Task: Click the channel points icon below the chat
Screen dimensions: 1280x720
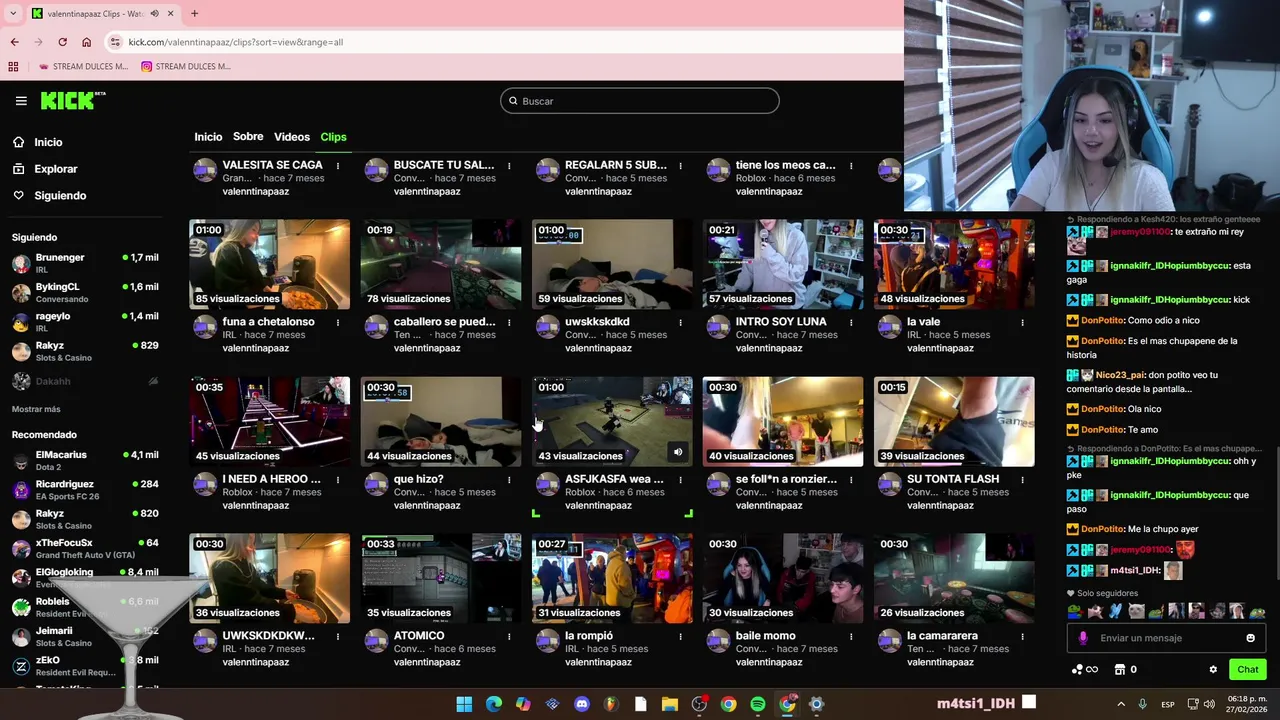Action: point(1084,670)
